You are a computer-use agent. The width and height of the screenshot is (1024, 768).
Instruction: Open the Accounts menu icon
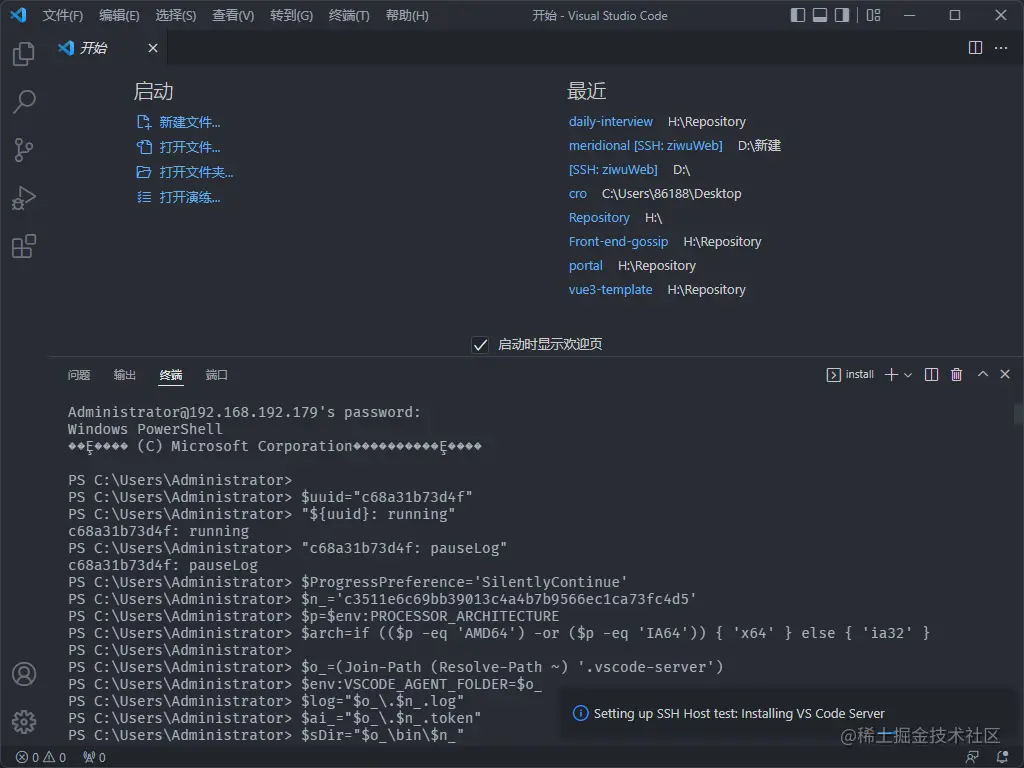(x=24, y=674)
